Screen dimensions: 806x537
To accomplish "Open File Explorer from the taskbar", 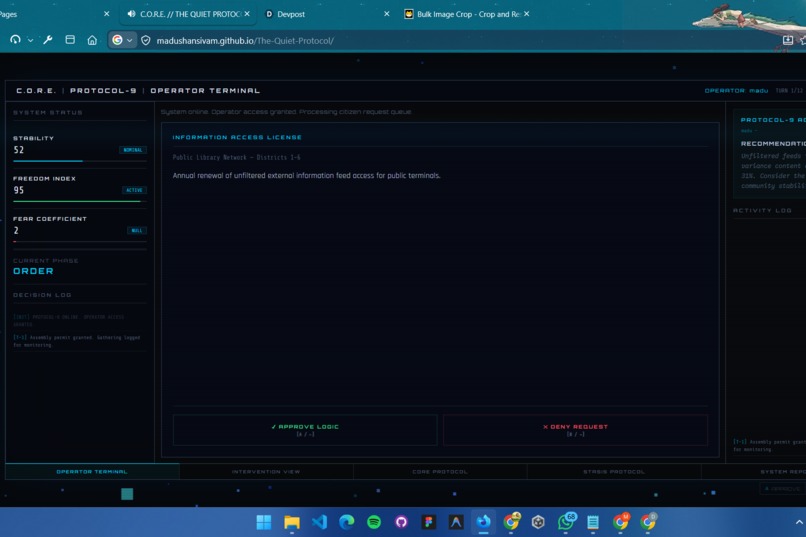I will tap(291, 522).
